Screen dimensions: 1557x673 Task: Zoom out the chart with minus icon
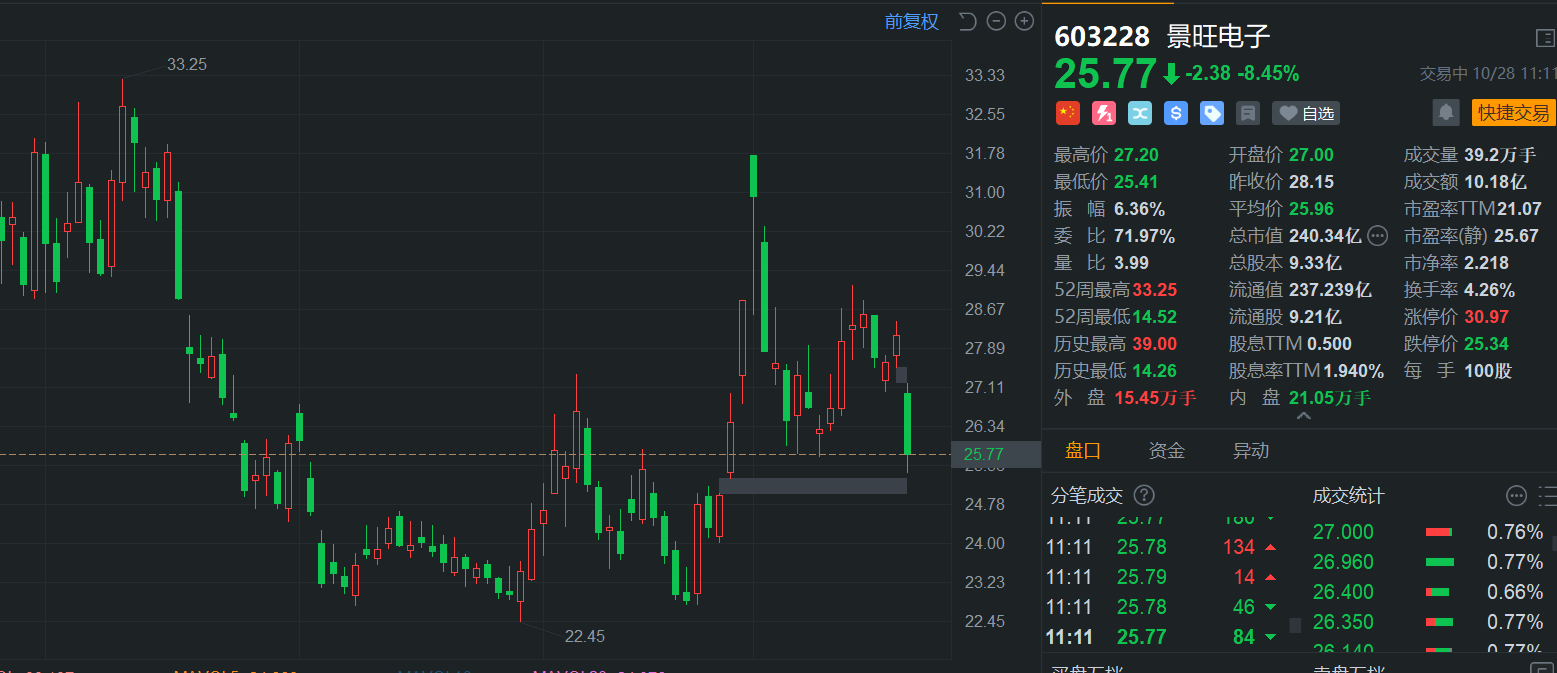(995, 21)
